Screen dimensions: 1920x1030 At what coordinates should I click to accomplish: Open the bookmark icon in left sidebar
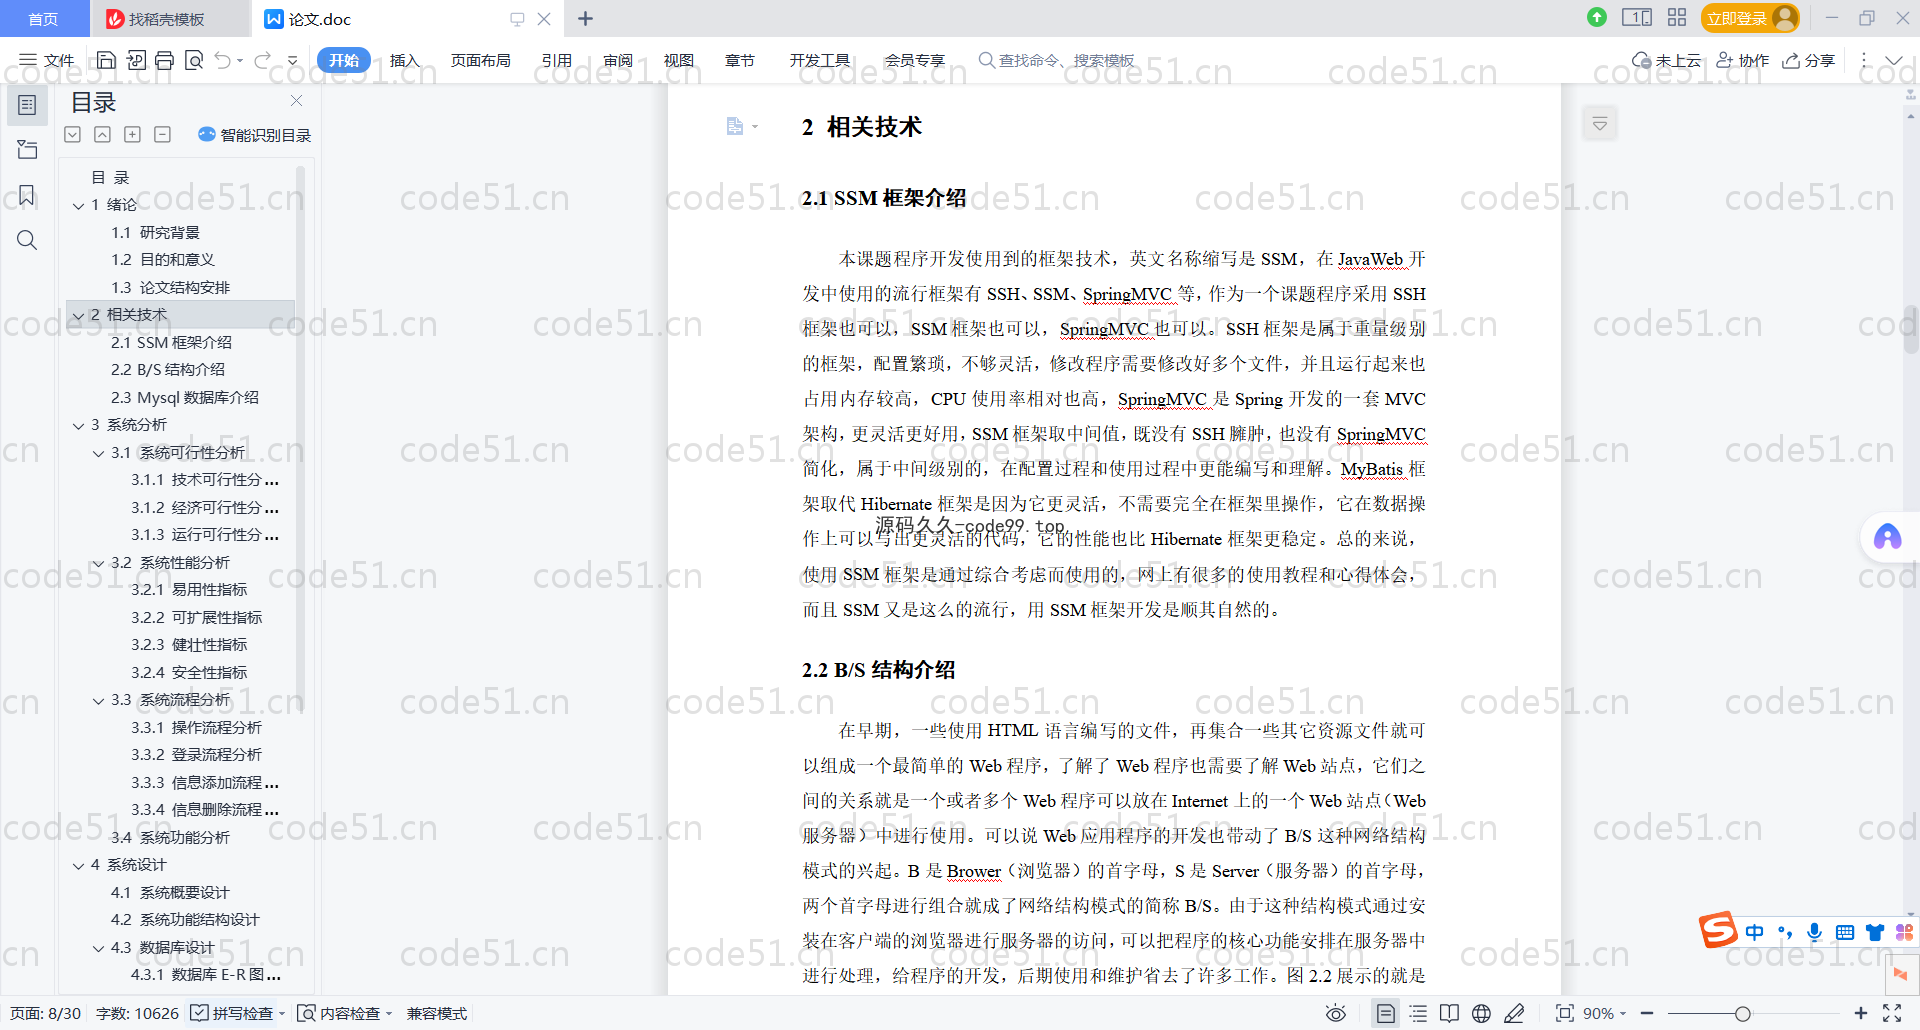[x=27, y=195]
